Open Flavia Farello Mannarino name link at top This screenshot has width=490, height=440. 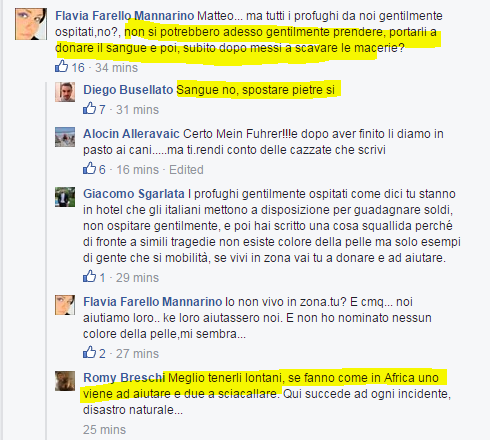click(125, 16)
